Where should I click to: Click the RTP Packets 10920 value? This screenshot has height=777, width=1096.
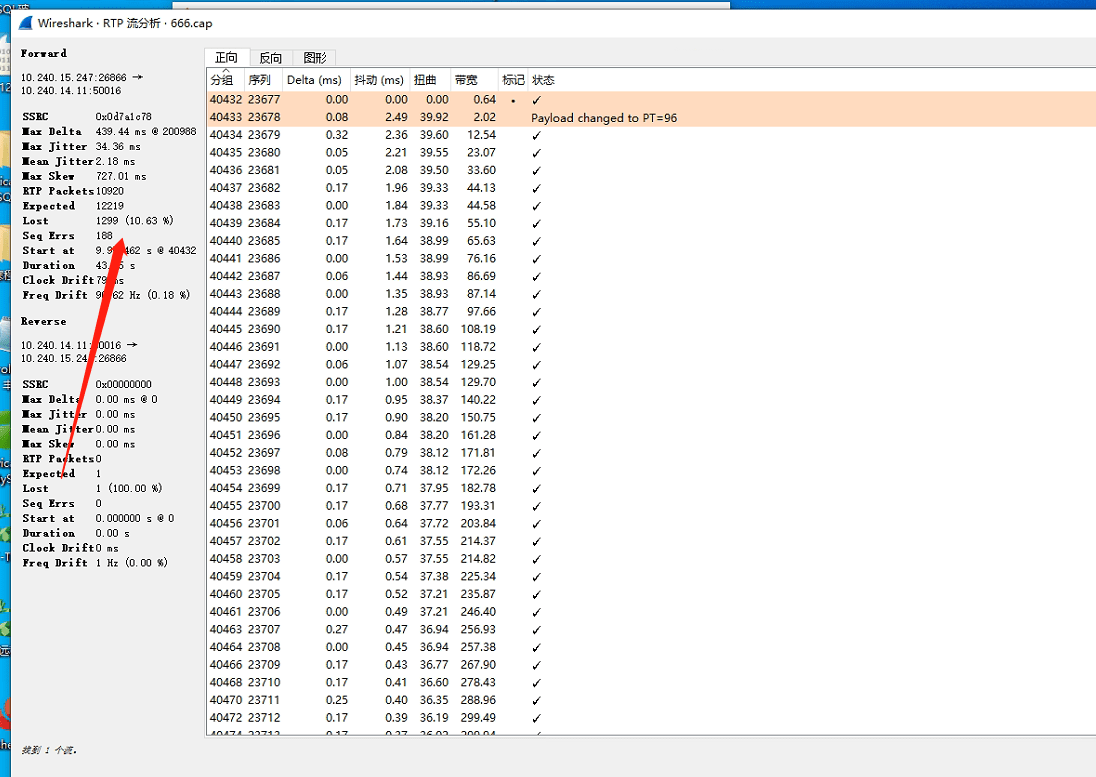110,191
